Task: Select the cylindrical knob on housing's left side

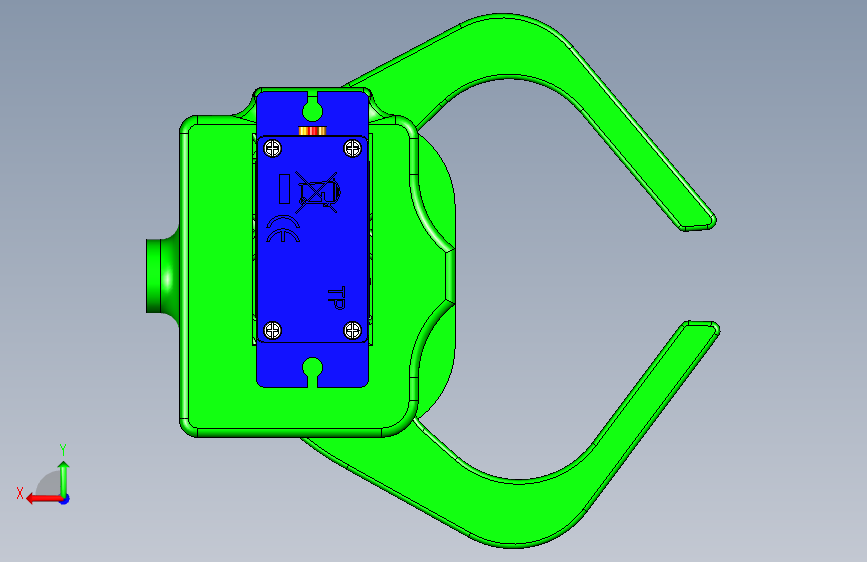Action: [x=162, y=275]
